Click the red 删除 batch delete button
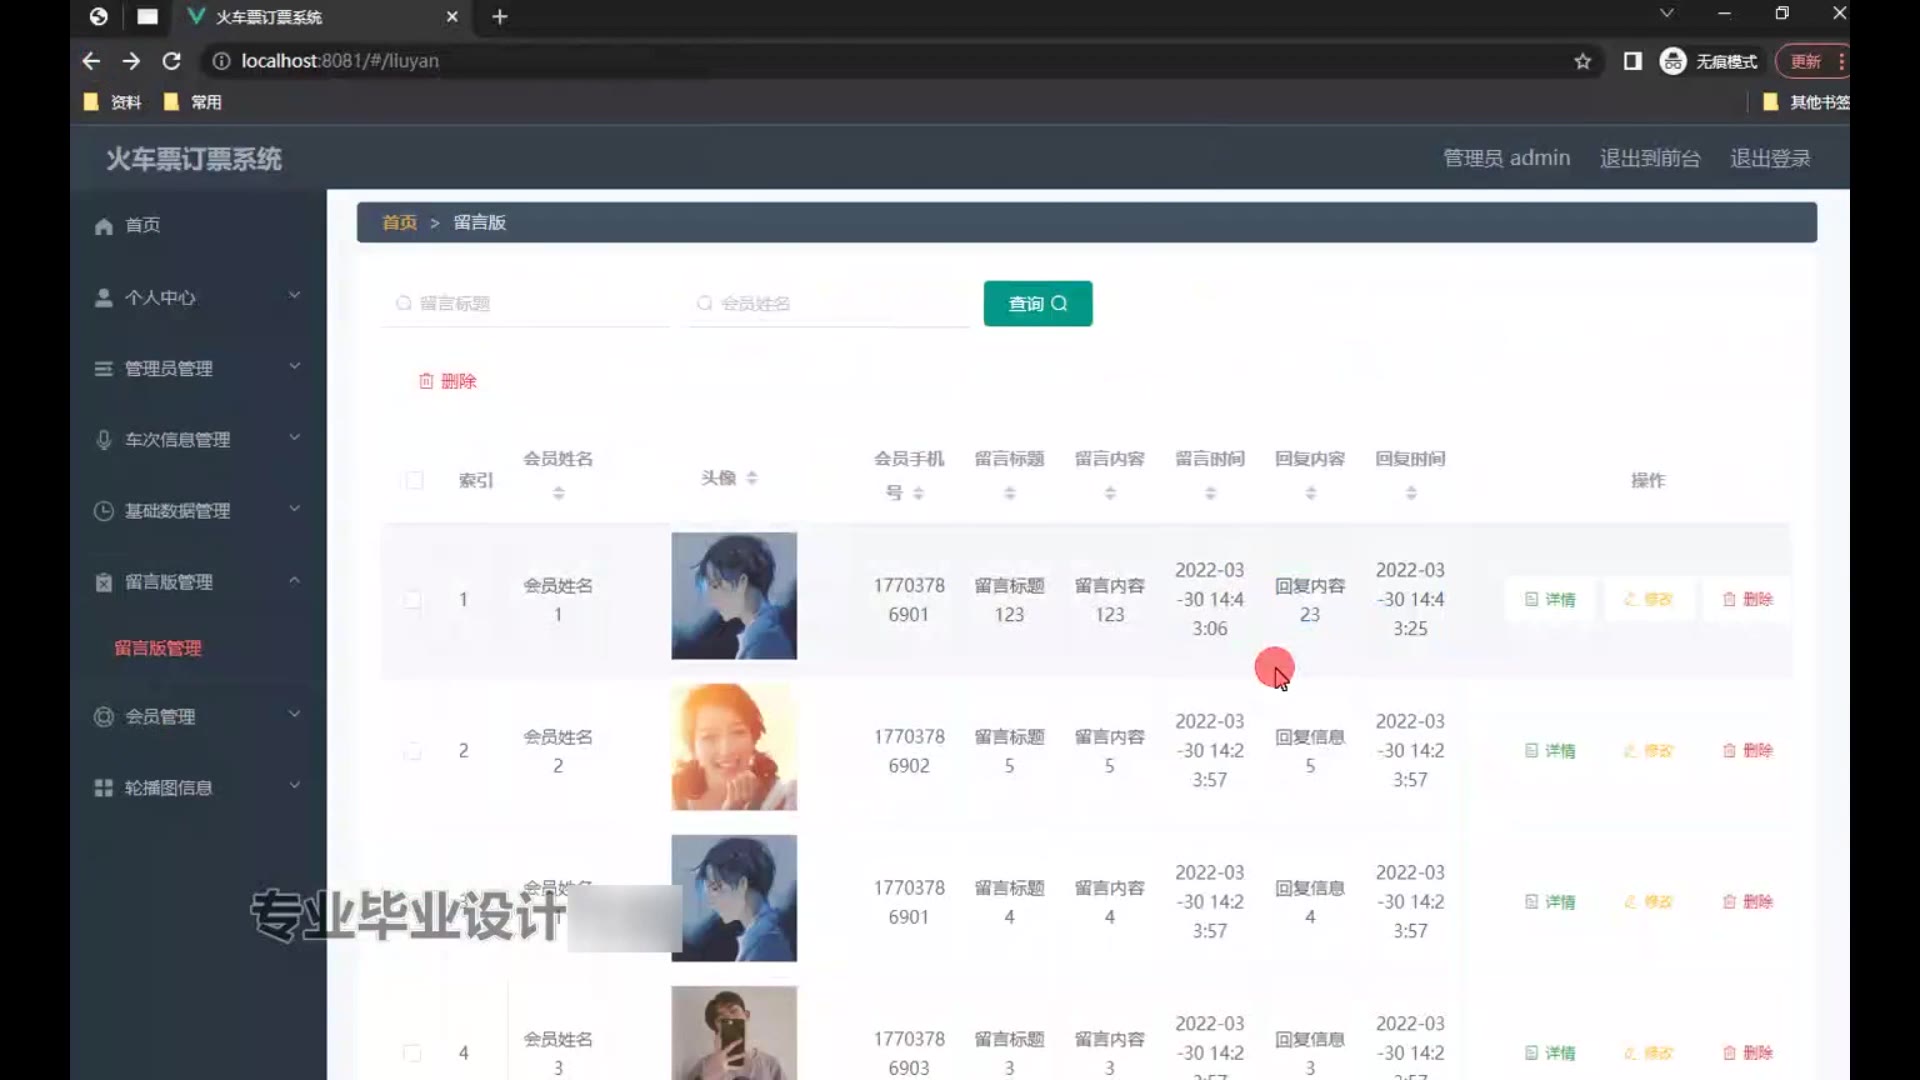Viewport: 1920px width, 1080px height. click(448, 381)
